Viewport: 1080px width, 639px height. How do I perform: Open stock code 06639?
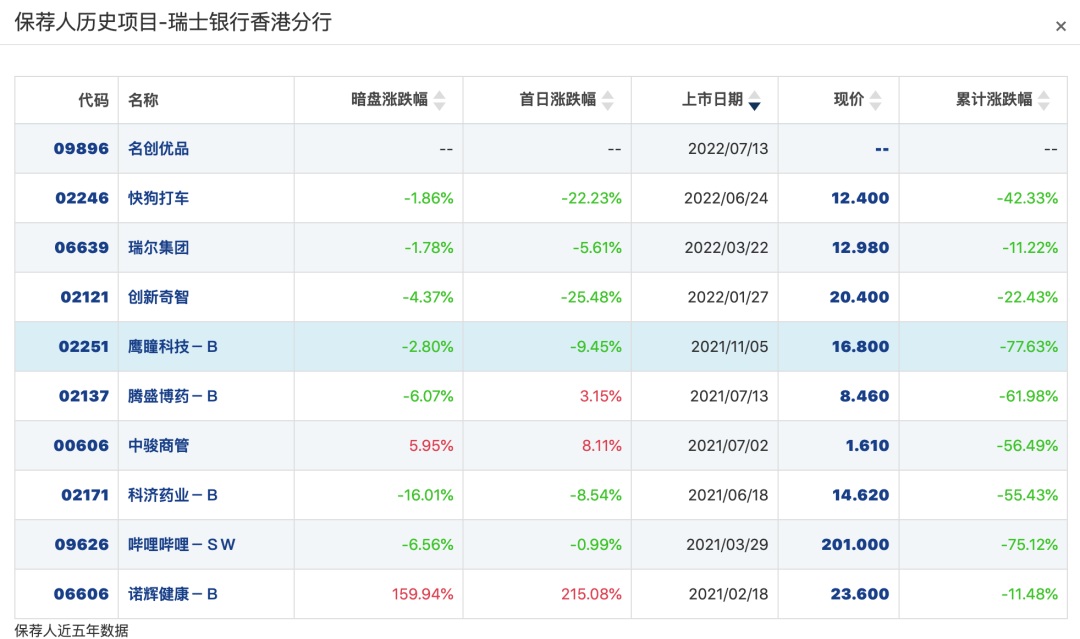(81, 248)
